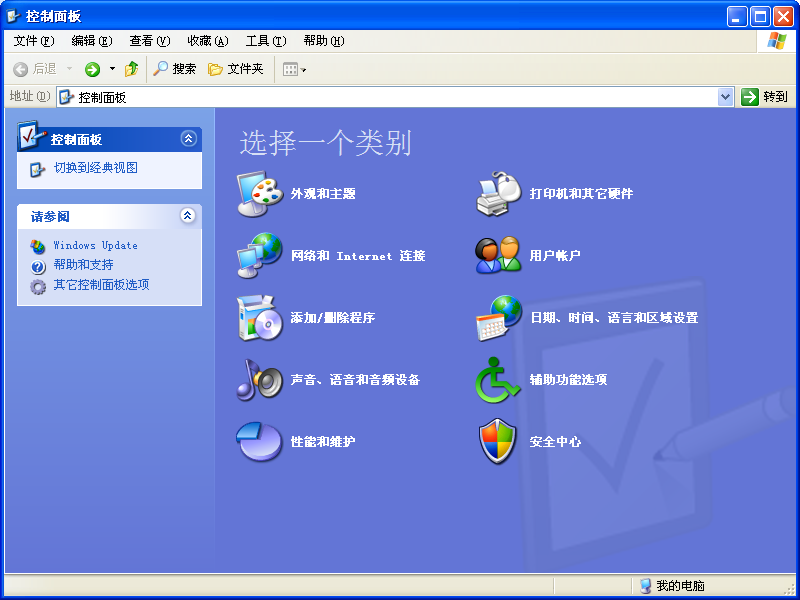Click the 切换到经典视图 link
This screenshot has height=600, width=800.
point(96,168)
